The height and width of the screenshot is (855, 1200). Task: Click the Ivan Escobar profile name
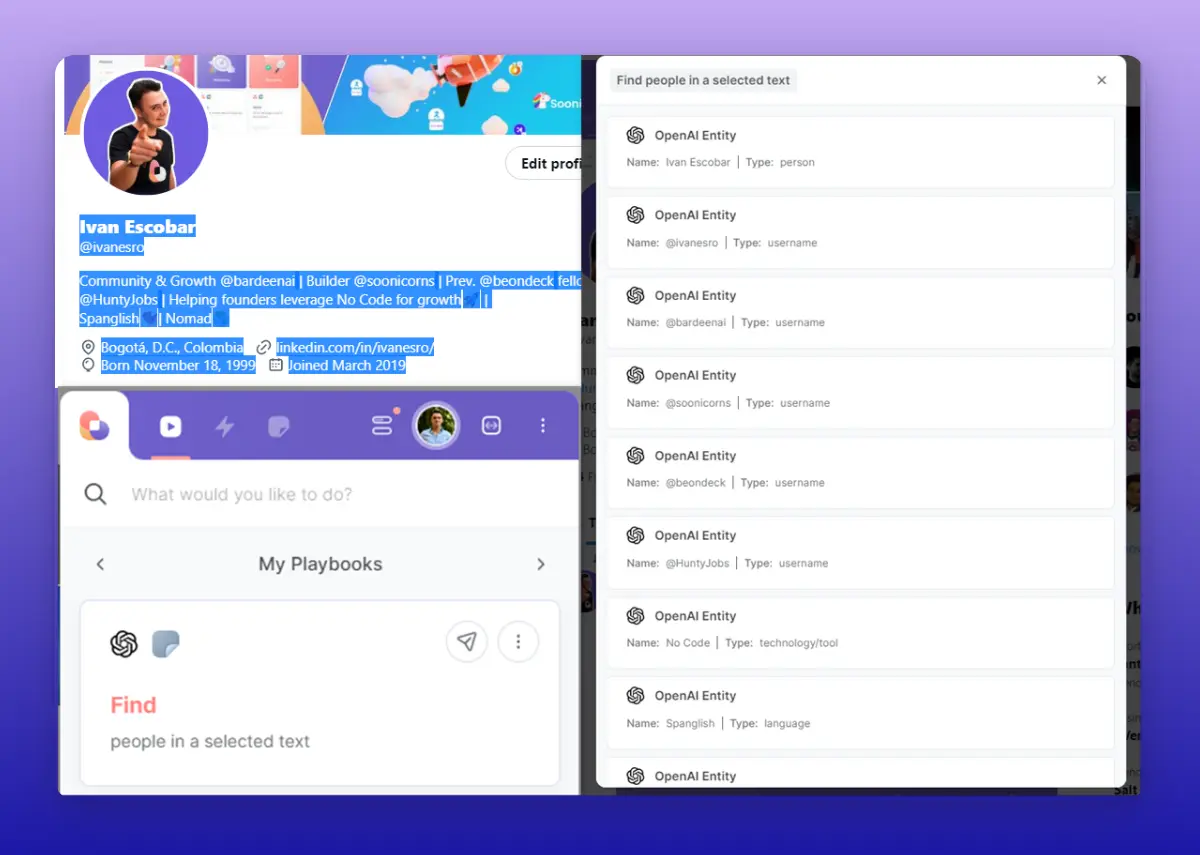pos(137,227)
